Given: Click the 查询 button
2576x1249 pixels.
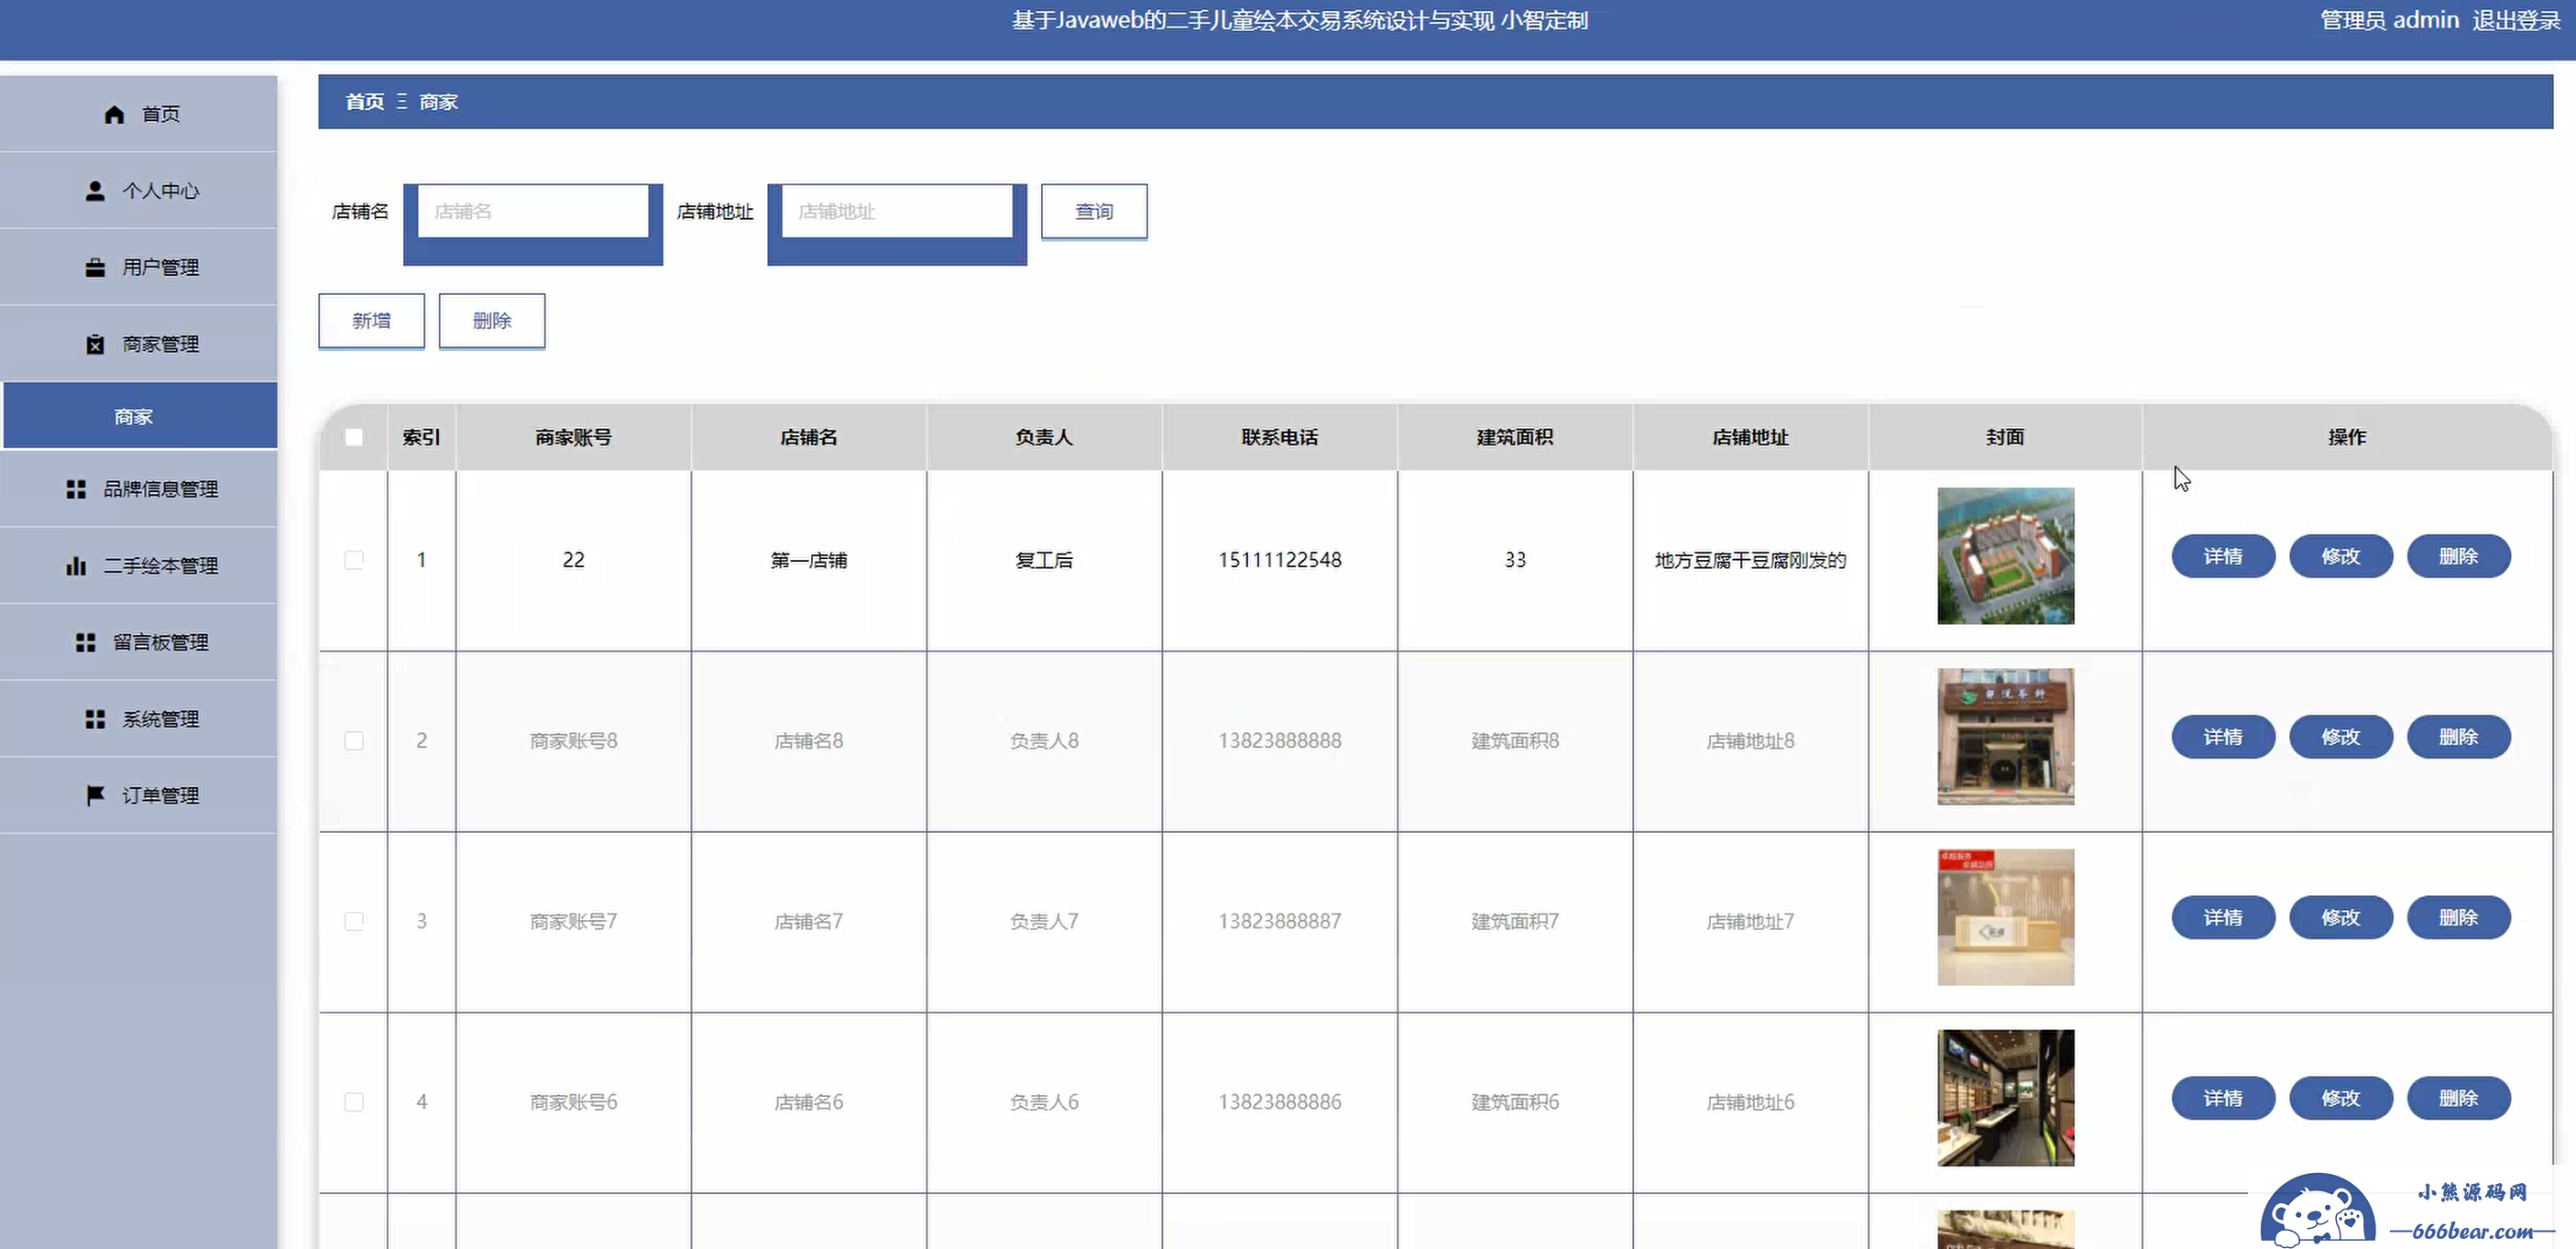Looking at the screenshot, I should [1094, 211].
